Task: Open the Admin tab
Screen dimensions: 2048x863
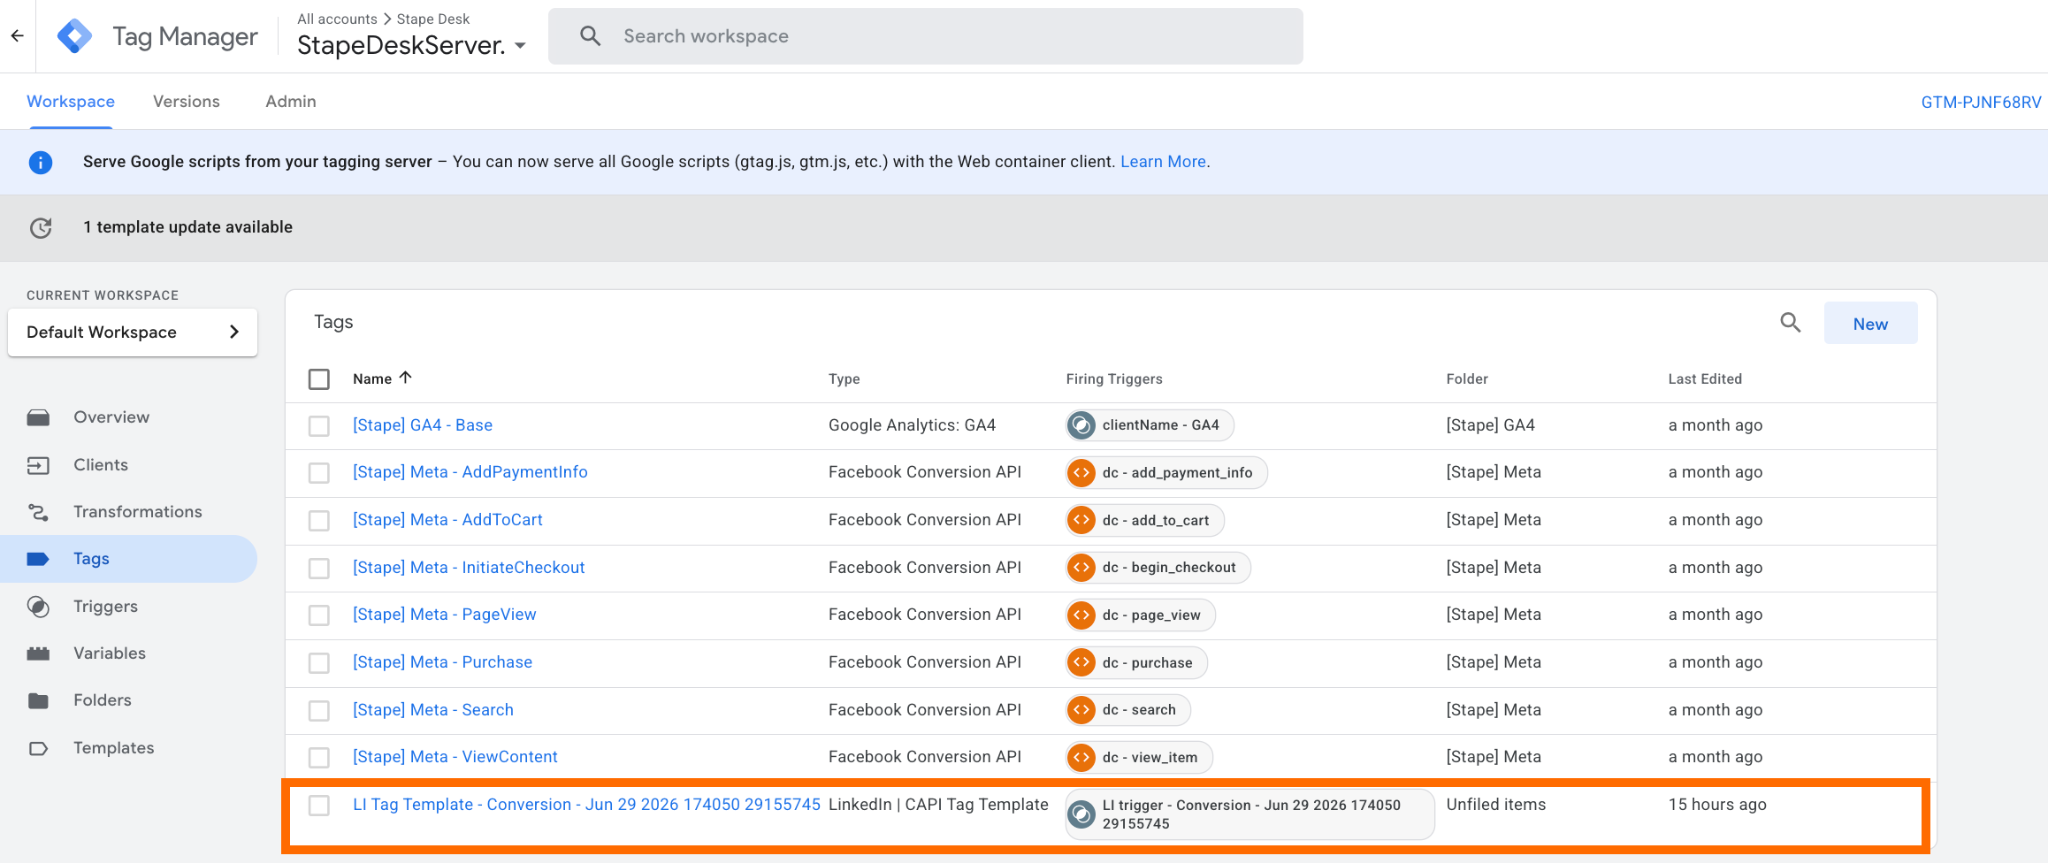Action: tap(291, 101)
